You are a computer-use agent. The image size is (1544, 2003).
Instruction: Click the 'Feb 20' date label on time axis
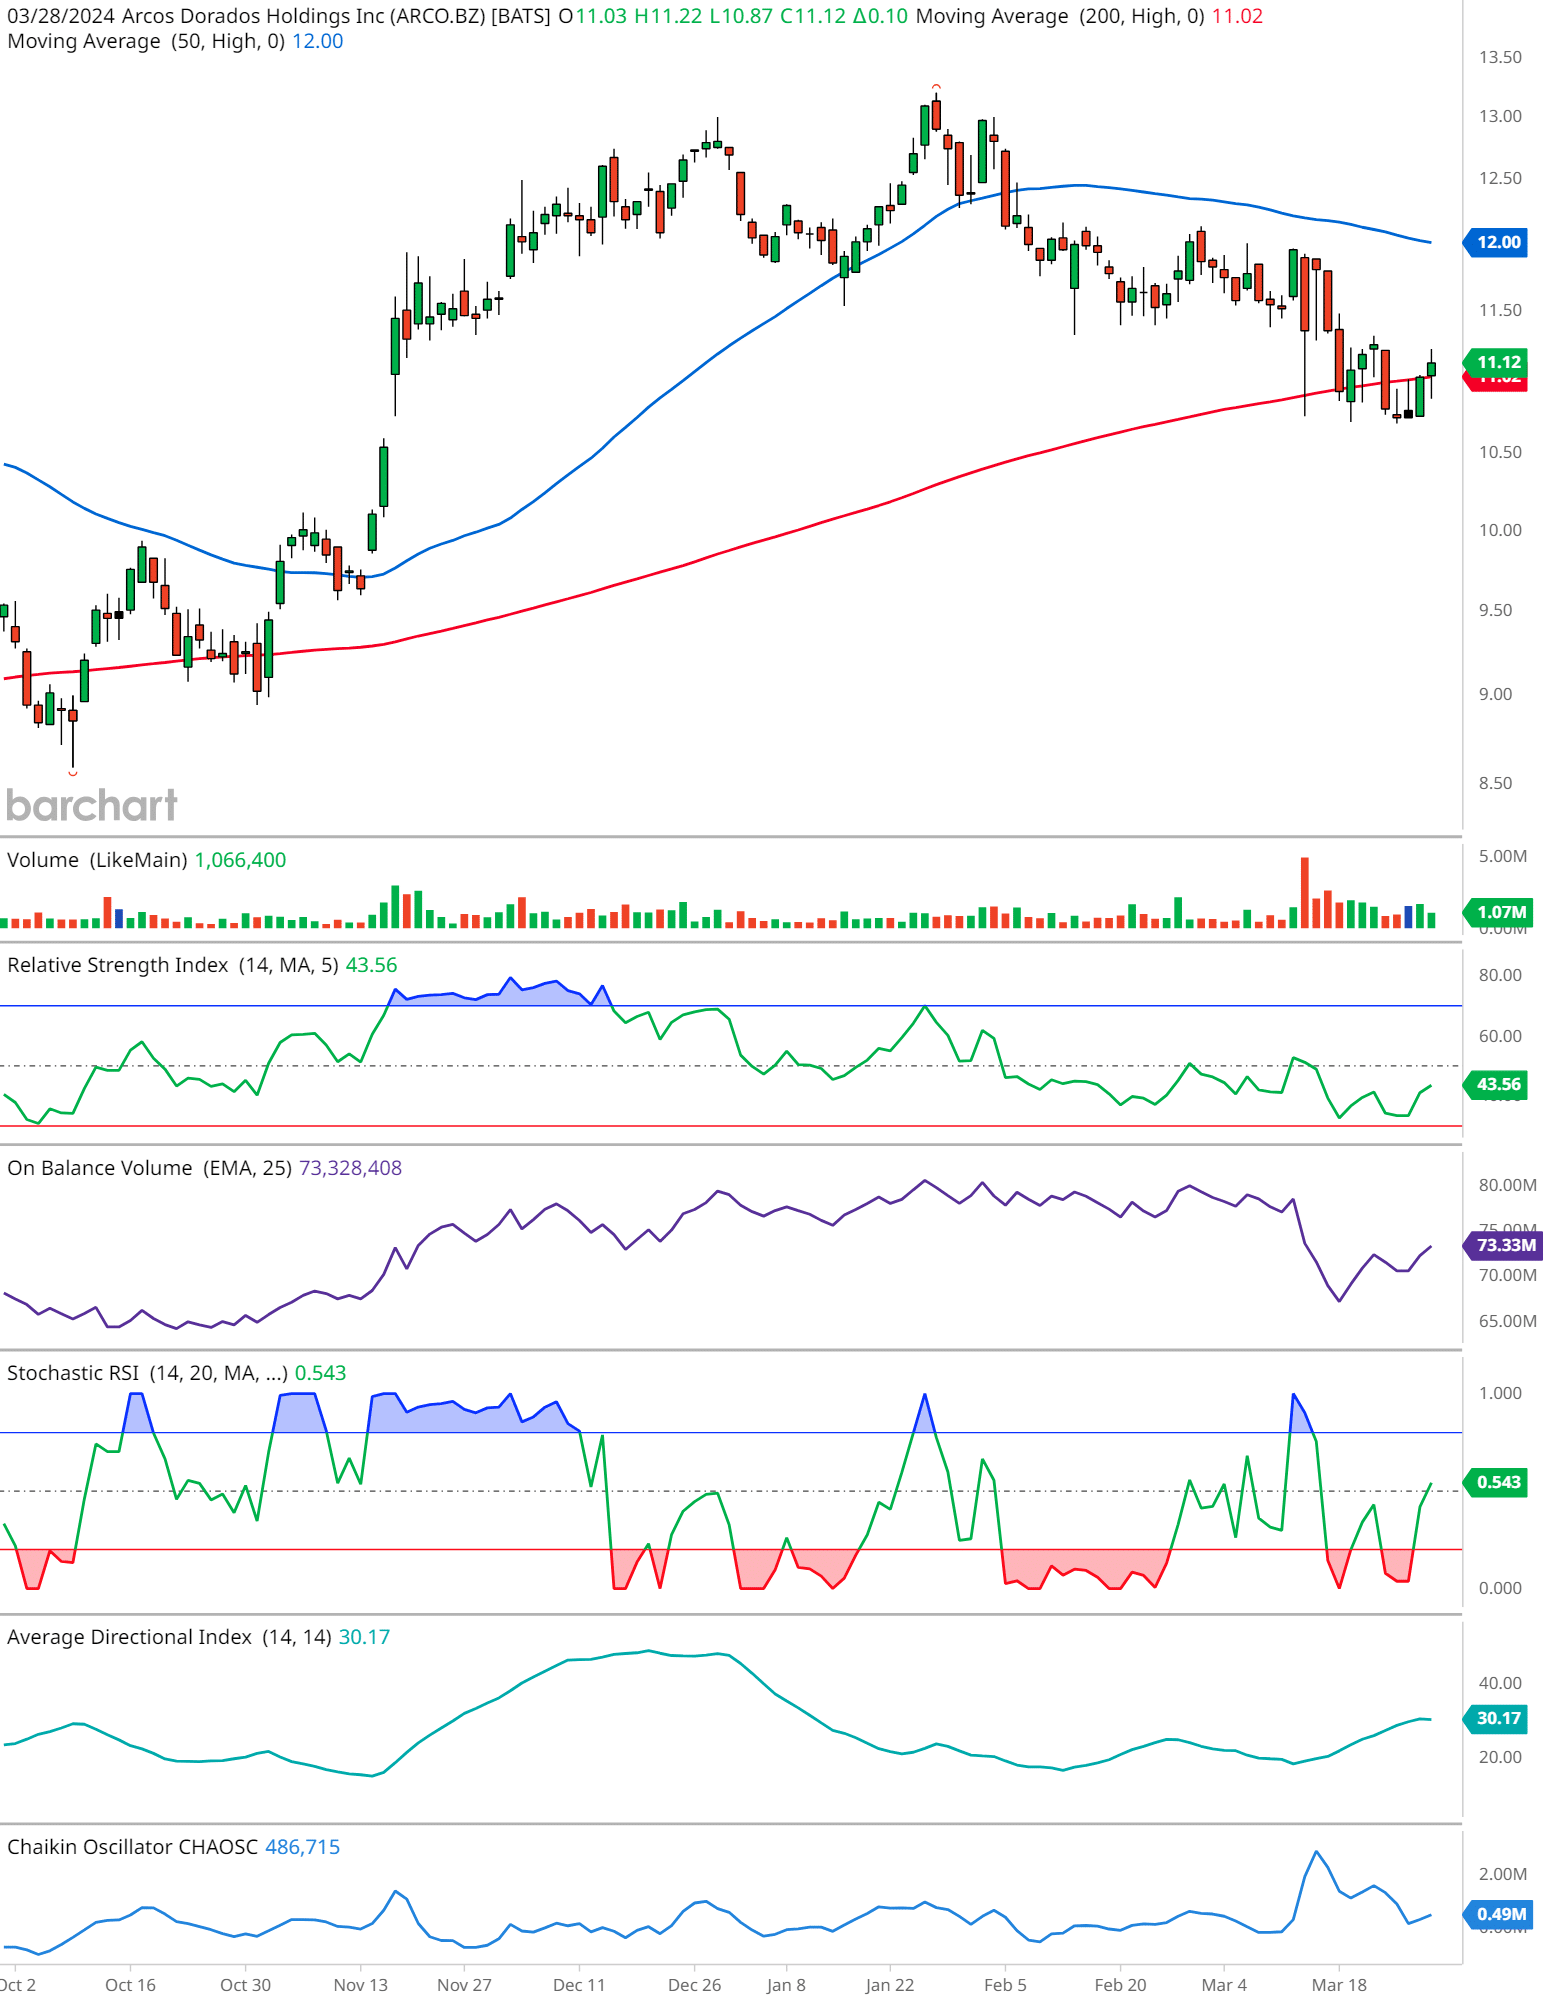coord(1120,1985)
